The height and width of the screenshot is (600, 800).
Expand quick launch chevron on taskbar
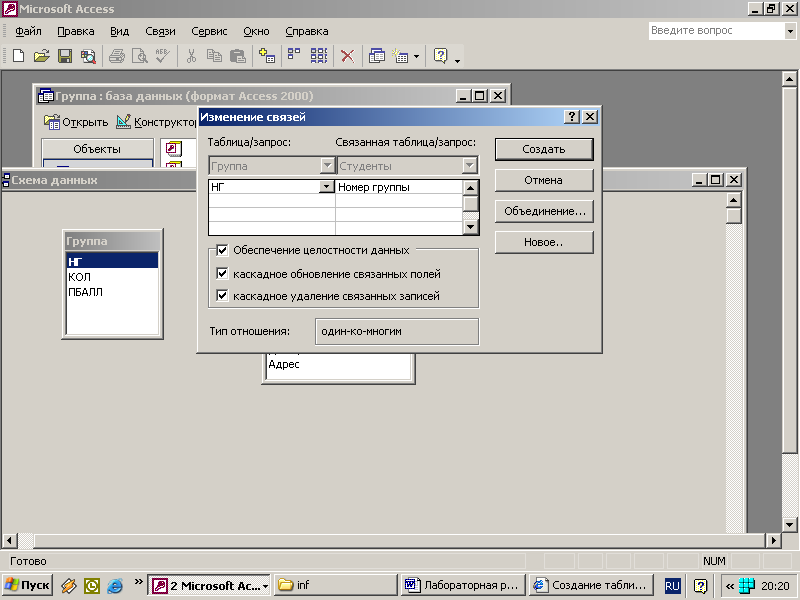138,582
